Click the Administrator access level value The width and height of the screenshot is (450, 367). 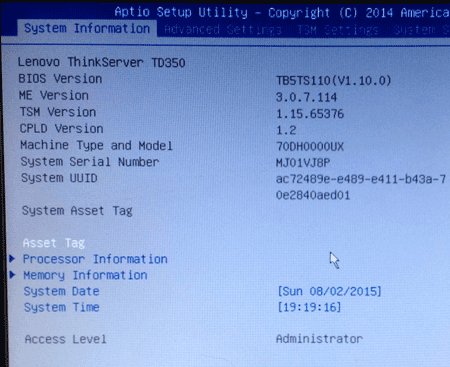pyautogui.click(x=319, y=339)
